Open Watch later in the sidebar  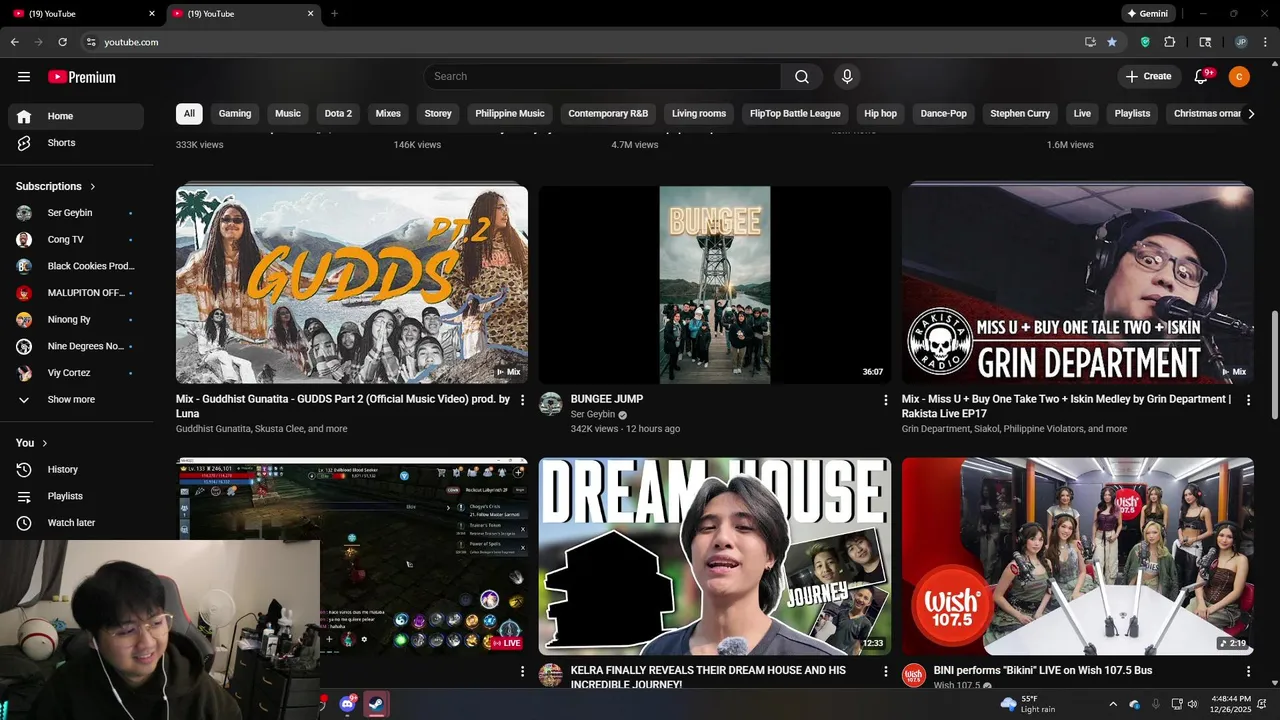click(x=76, y=523)
